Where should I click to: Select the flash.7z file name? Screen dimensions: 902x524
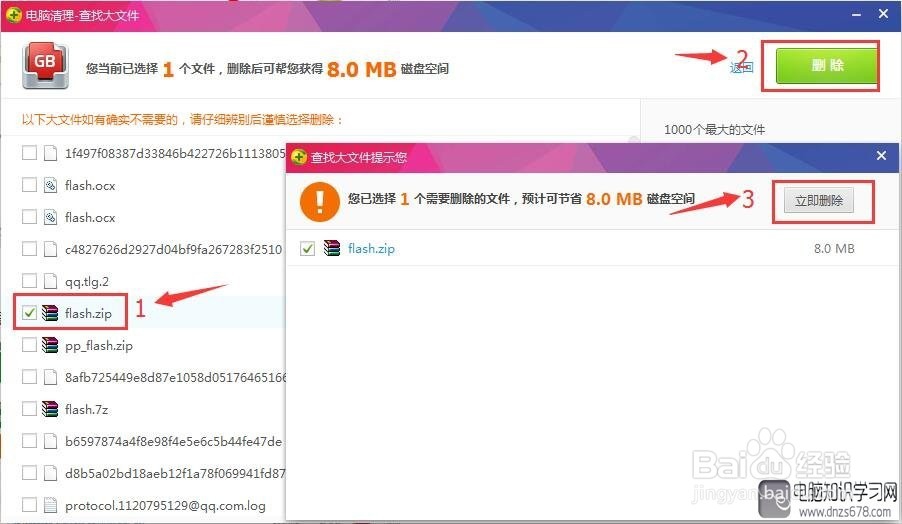(86, 410)
